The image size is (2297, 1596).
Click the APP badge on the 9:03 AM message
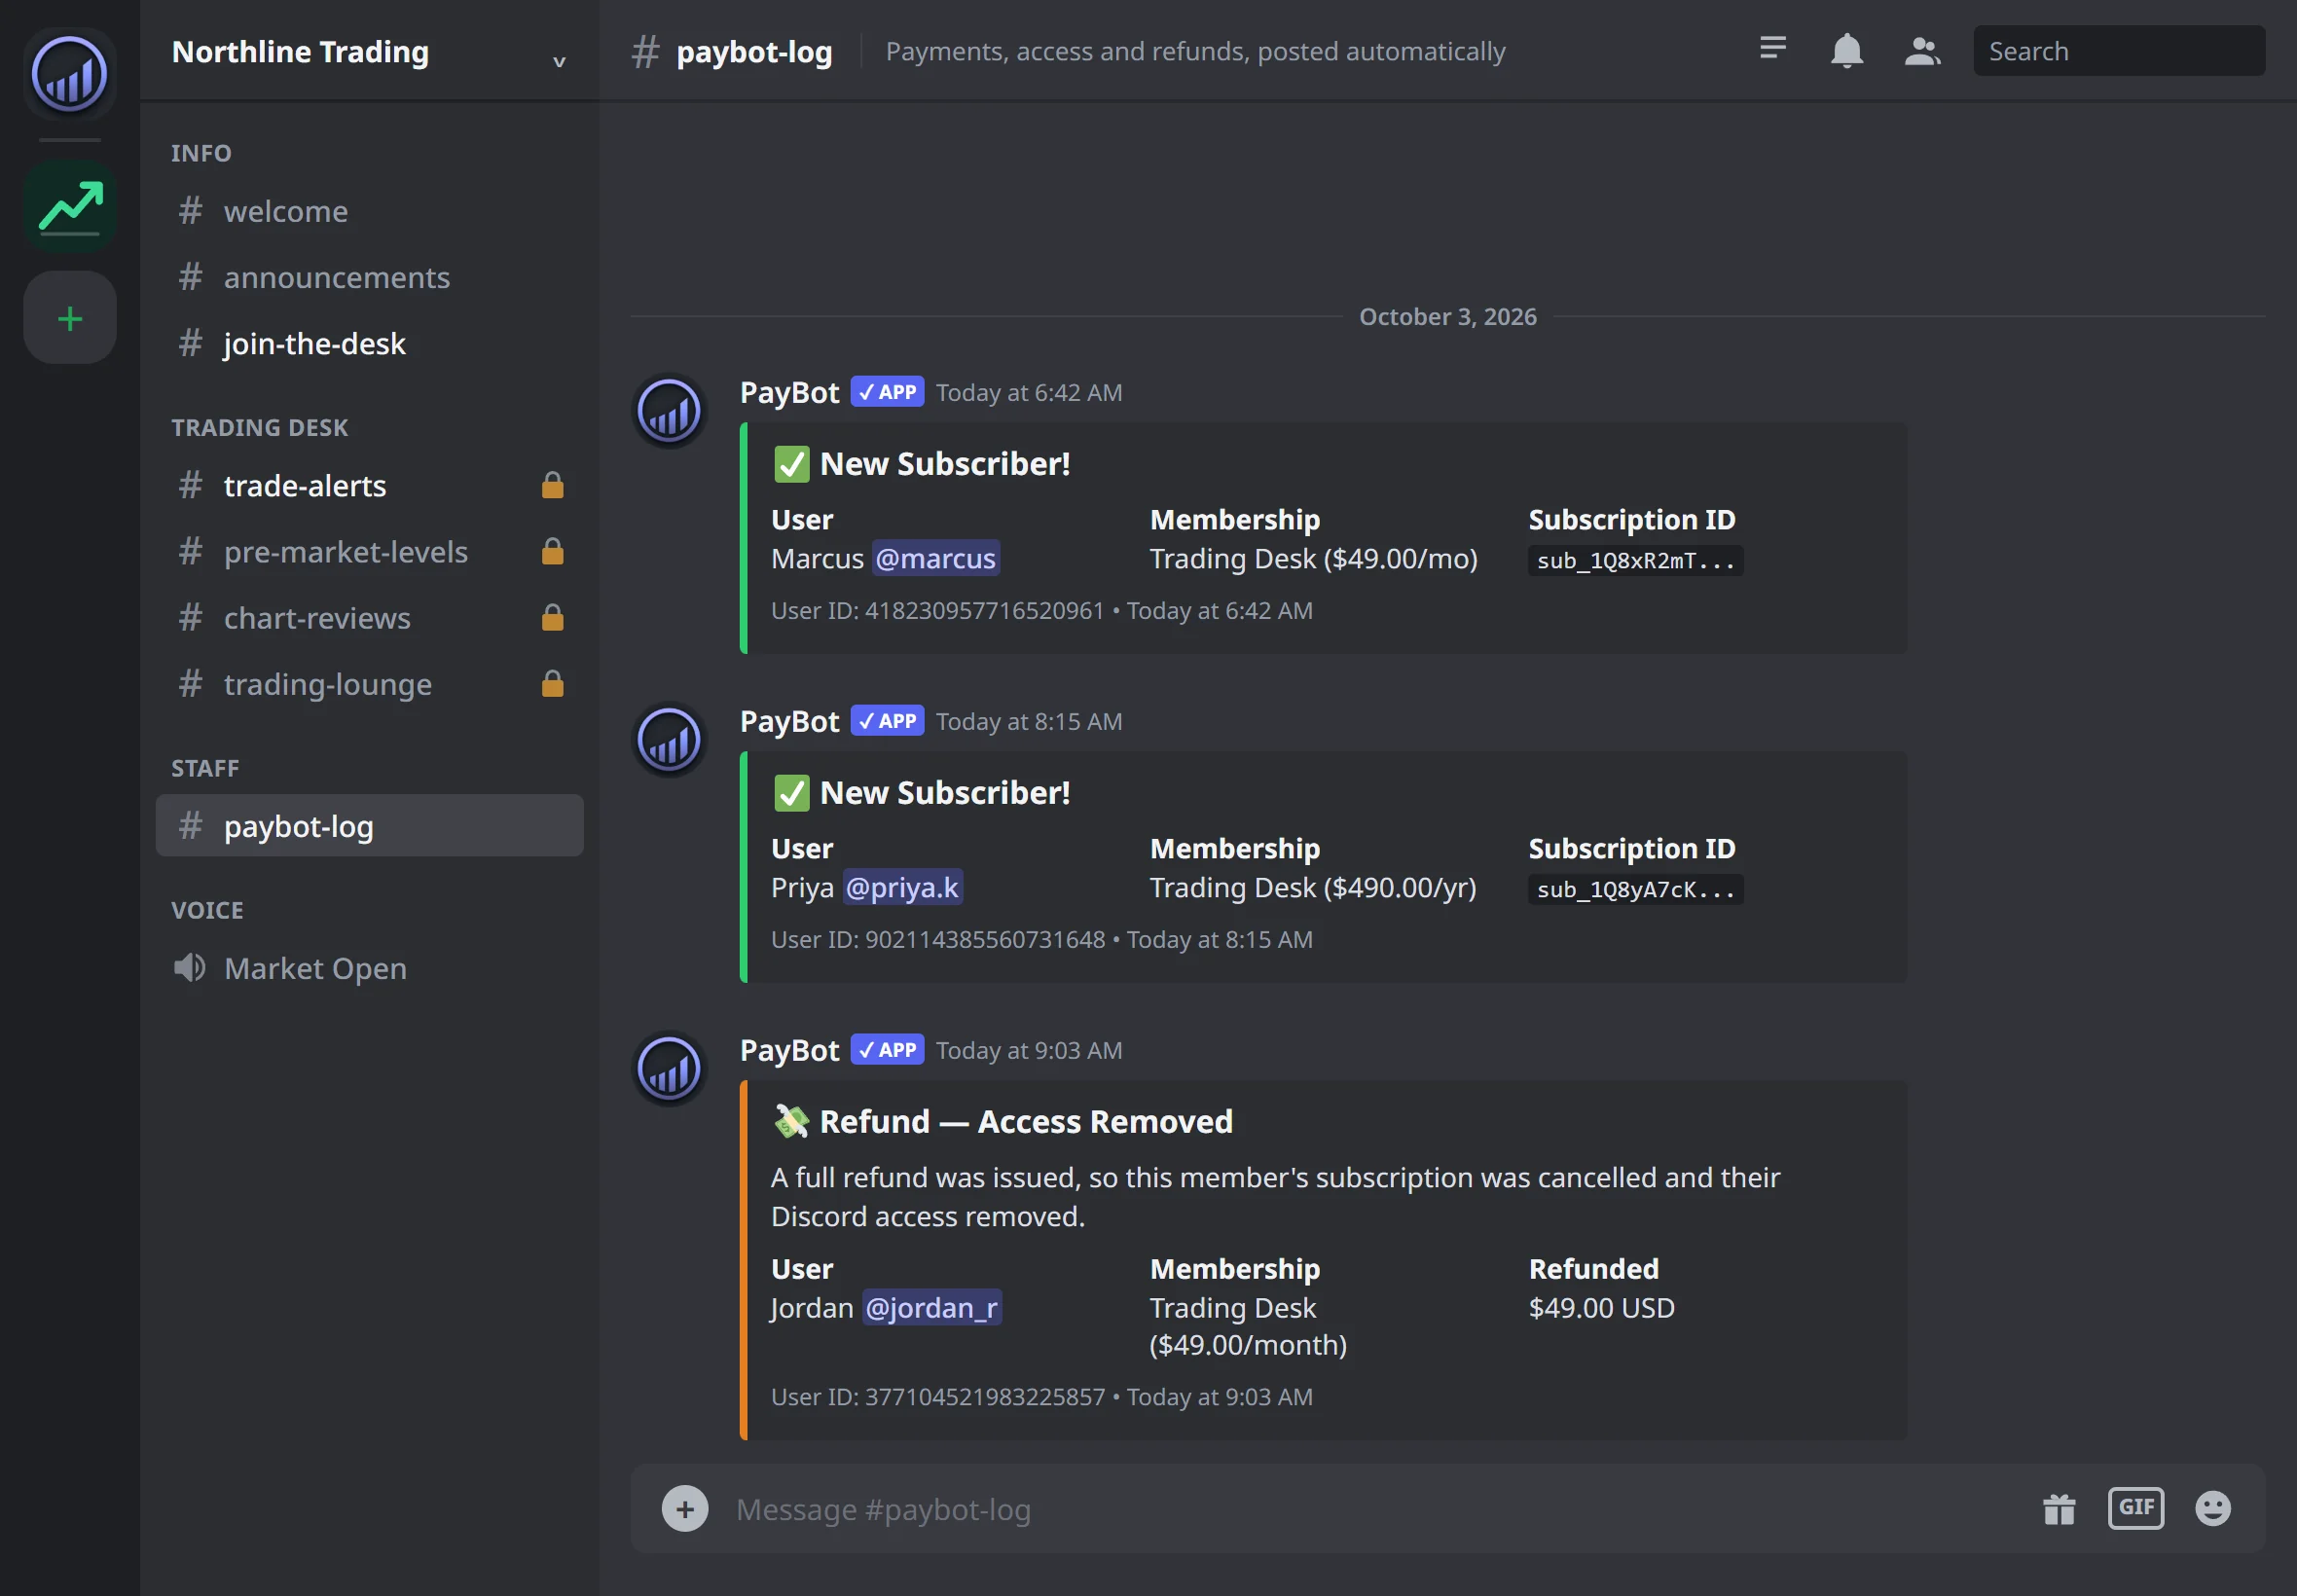(x=887, y=1050)
